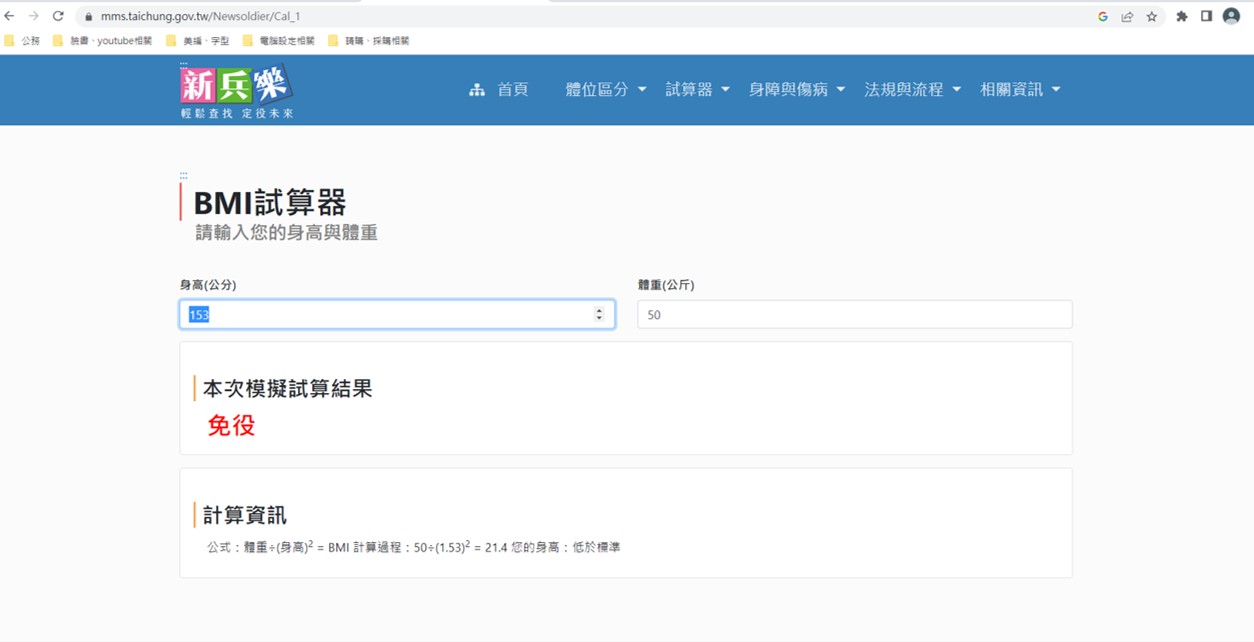The image size is (1254, 642).
Task: Click the 身高(公分) input field
Action: 397,314
